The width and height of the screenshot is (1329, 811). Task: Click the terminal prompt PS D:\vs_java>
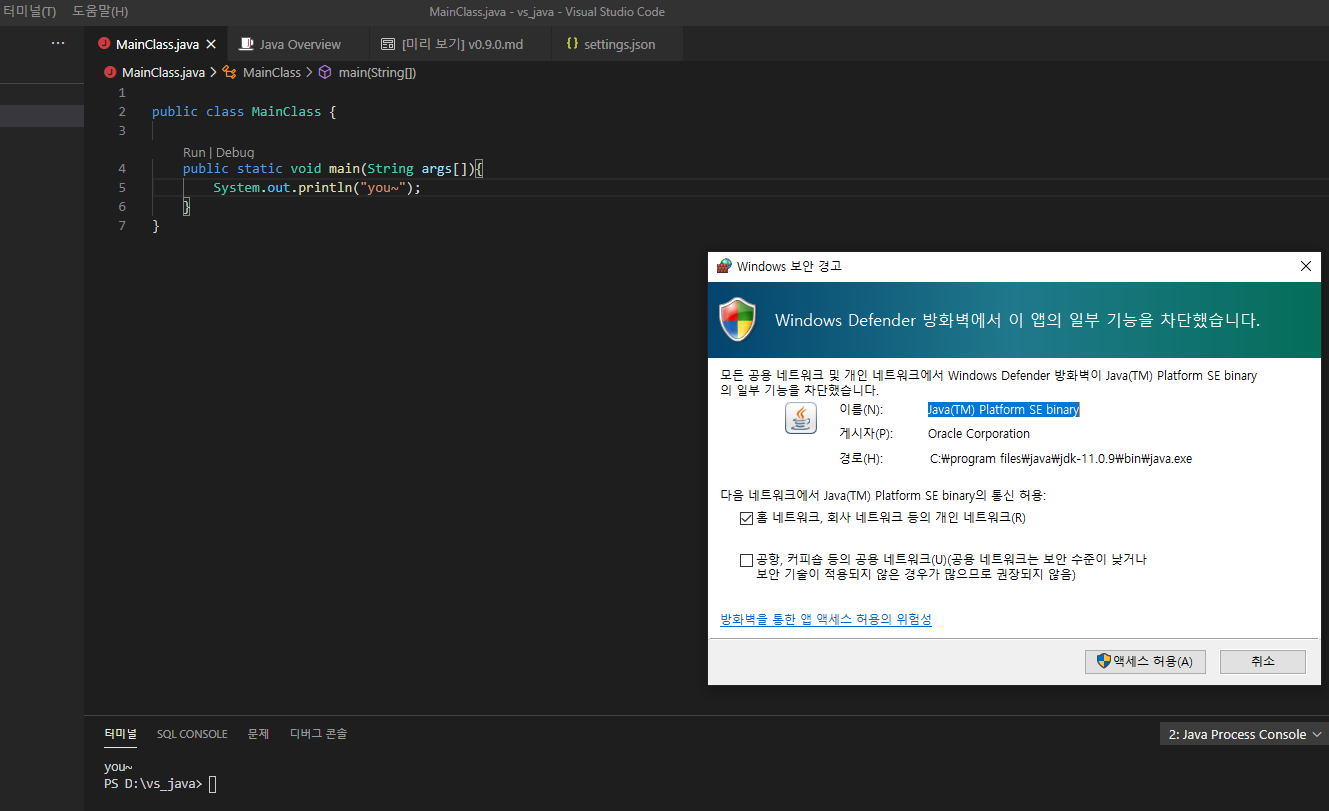(153, 784)
